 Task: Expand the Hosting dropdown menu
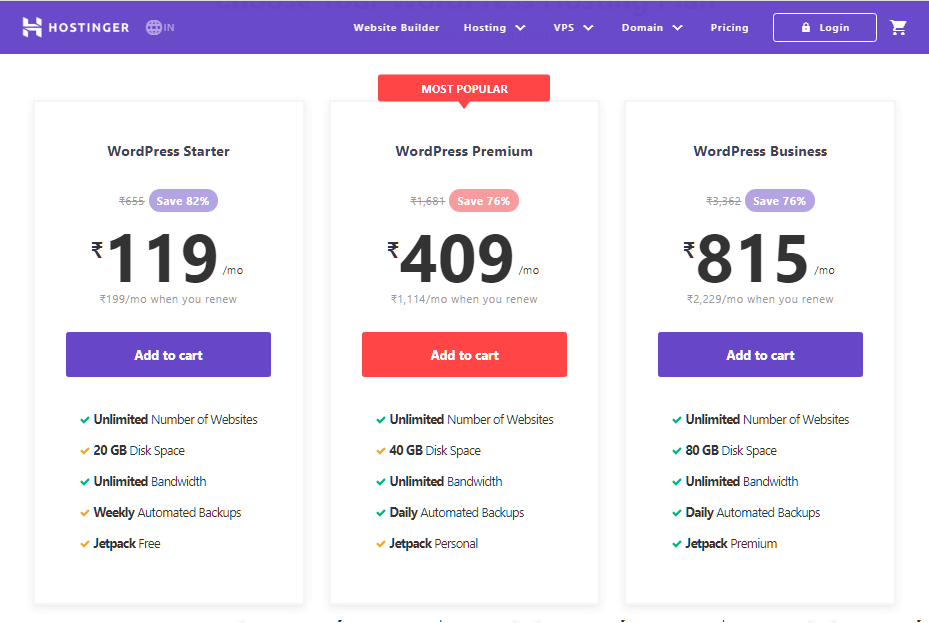pos(494,27)
